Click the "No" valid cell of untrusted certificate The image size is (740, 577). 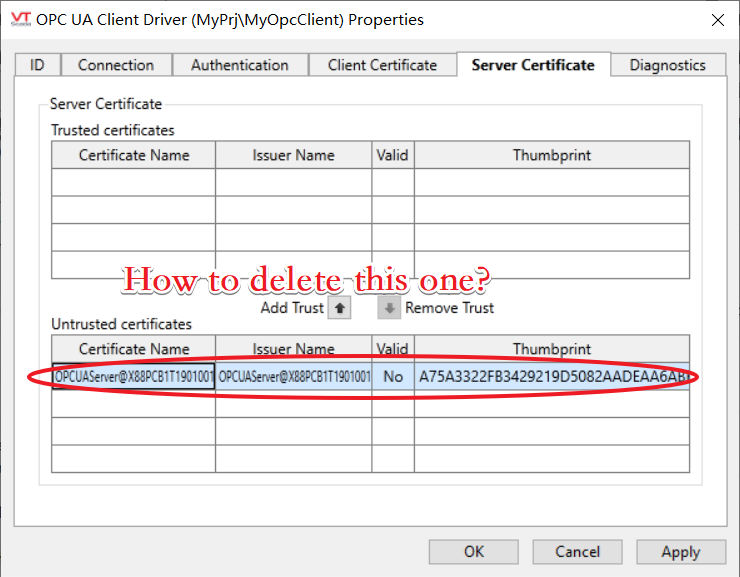click(x=393, y=377)
